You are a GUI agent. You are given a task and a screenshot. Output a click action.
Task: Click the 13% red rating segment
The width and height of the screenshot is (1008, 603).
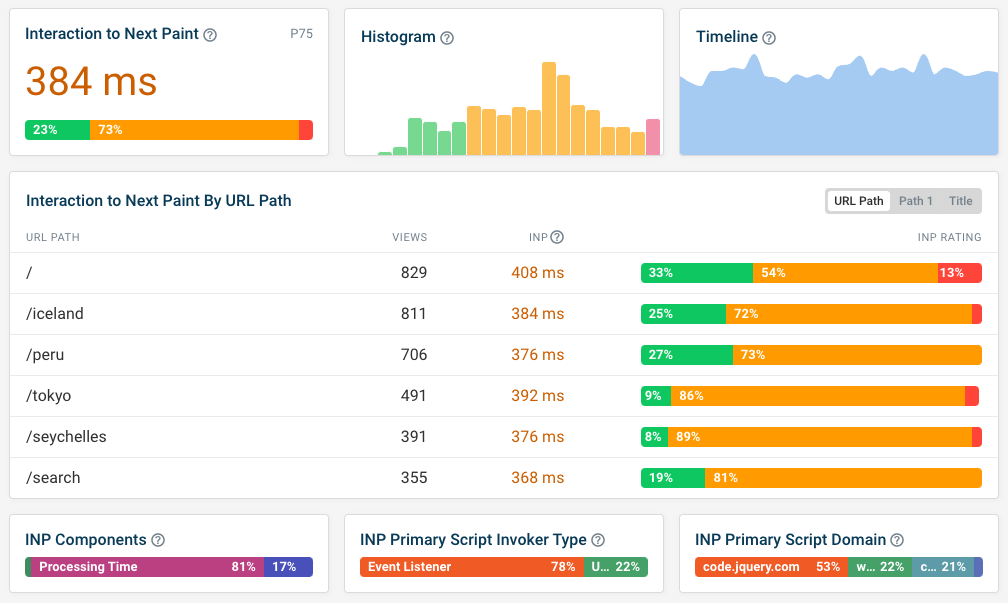(x=960, y=273)
